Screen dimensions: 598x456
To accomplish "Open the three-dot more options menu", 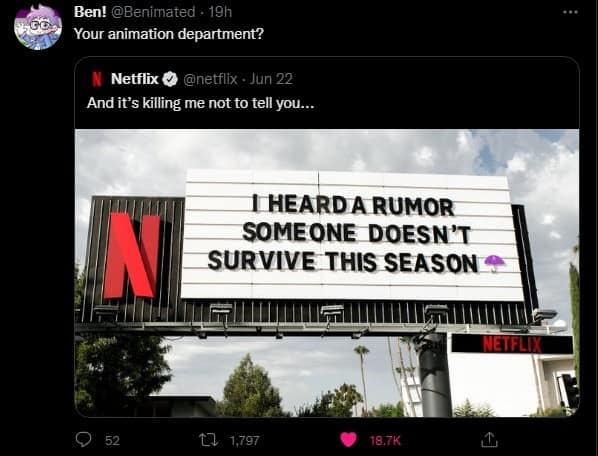I will coord(570,12).
